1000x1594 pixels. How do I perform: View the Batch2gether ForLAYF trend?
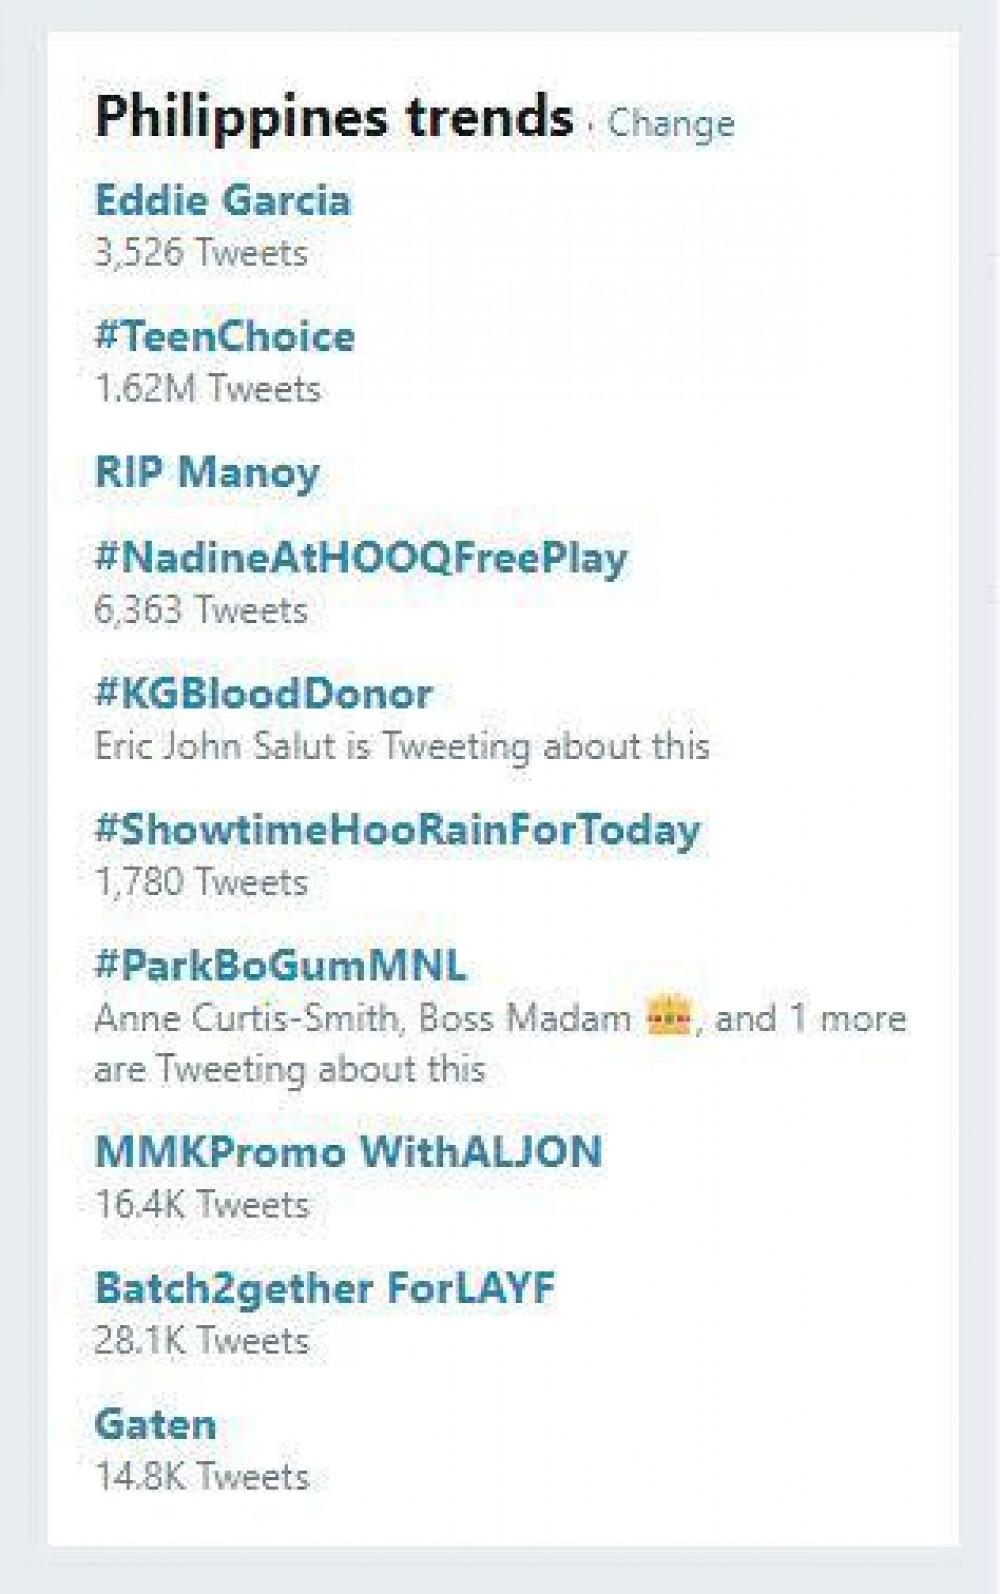tap(324, 1287)
